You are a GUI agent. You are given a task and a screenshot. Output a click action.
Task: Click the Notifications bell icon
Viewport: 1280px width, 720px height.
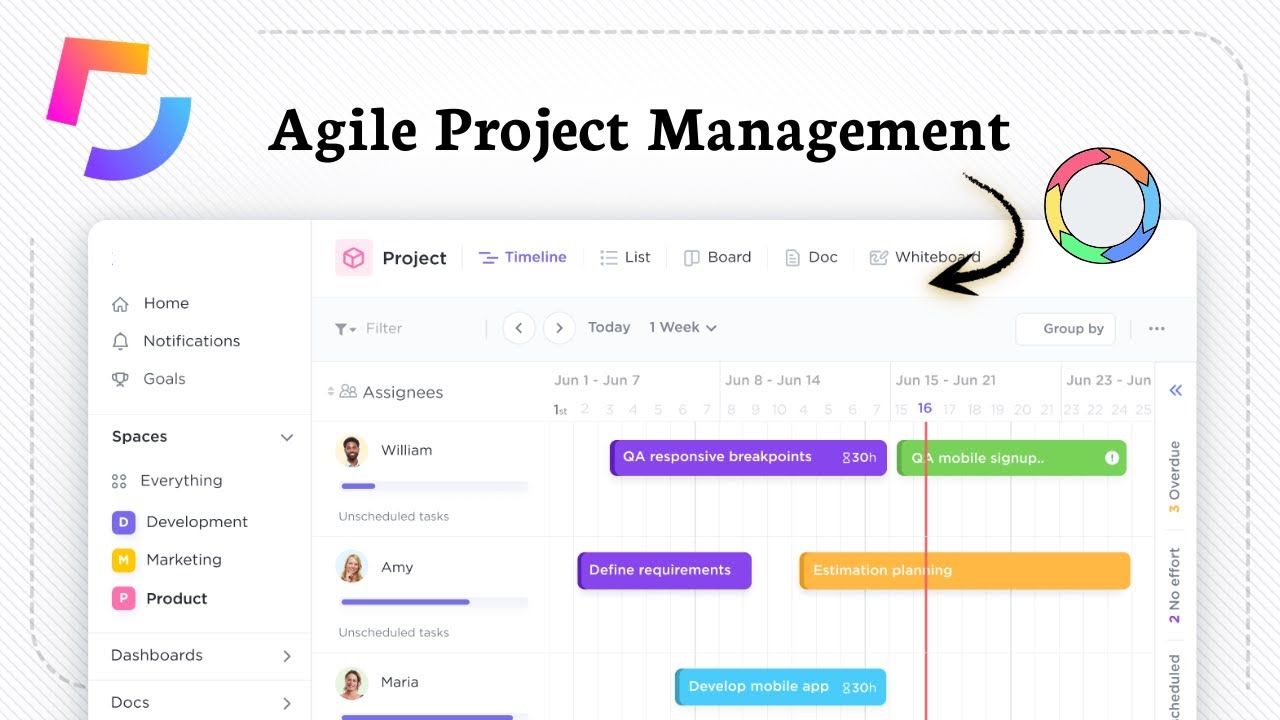click(120, 341)
